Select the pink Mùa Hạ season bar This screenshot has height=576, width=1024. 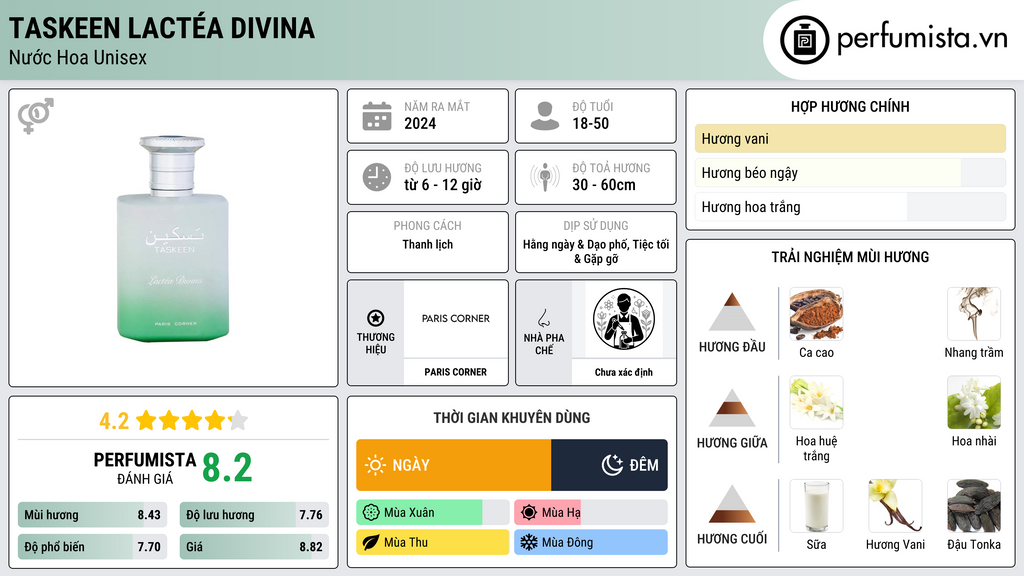coord(590,513)
